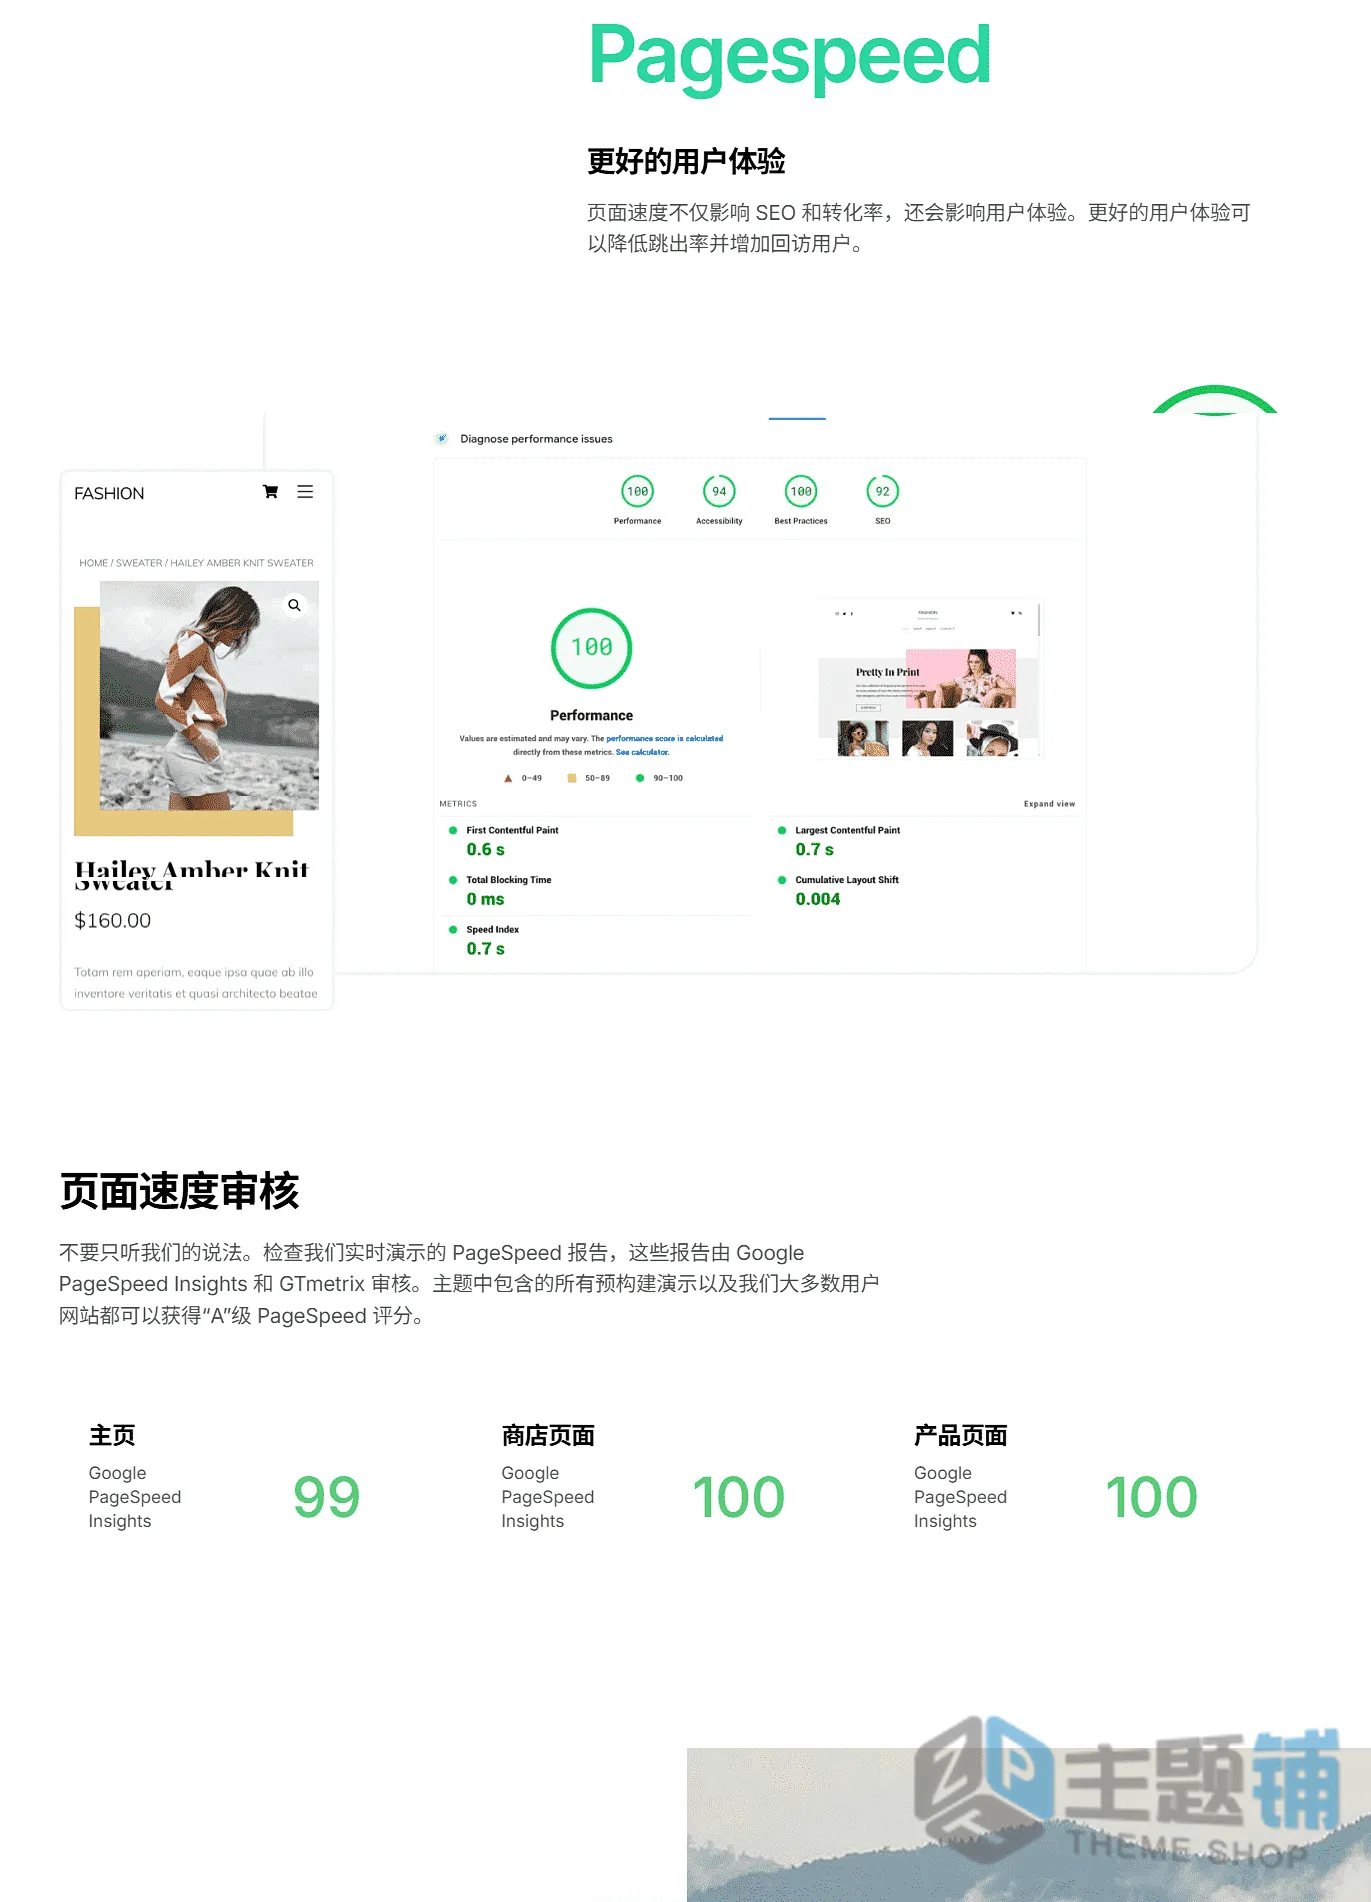Viewport: 1371px width, 1902px height.
Task: Click the SWEATER breadcrumb link
Action: [x=139, y=563]
